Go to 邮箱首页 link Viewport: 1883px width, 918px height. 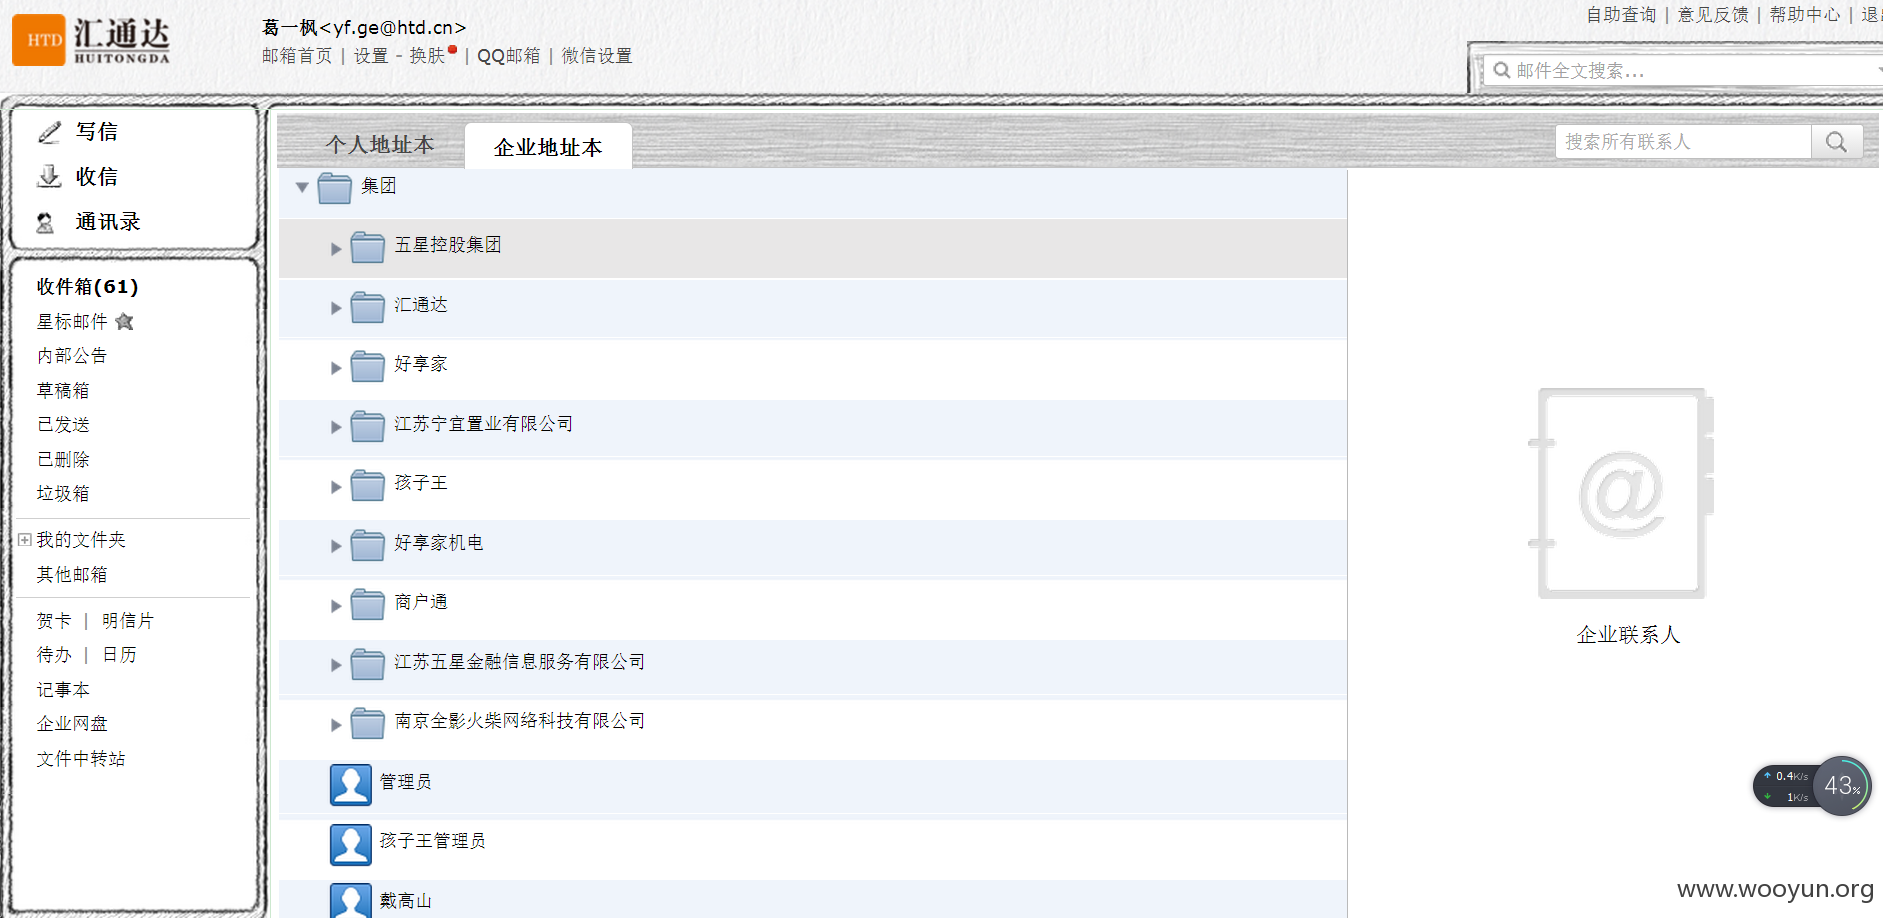point(297,56)
